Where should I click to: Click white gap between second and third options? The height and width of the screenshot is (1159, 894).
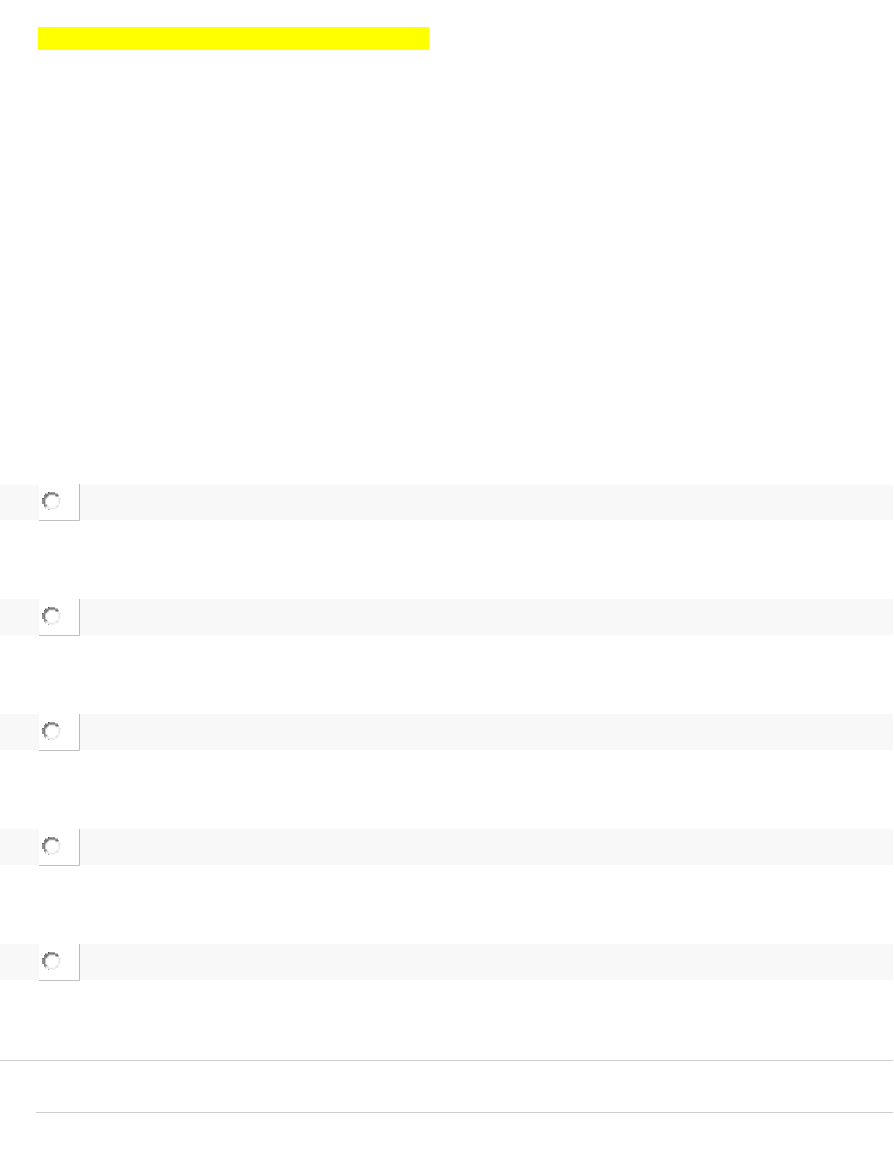[x=446, y=674]
